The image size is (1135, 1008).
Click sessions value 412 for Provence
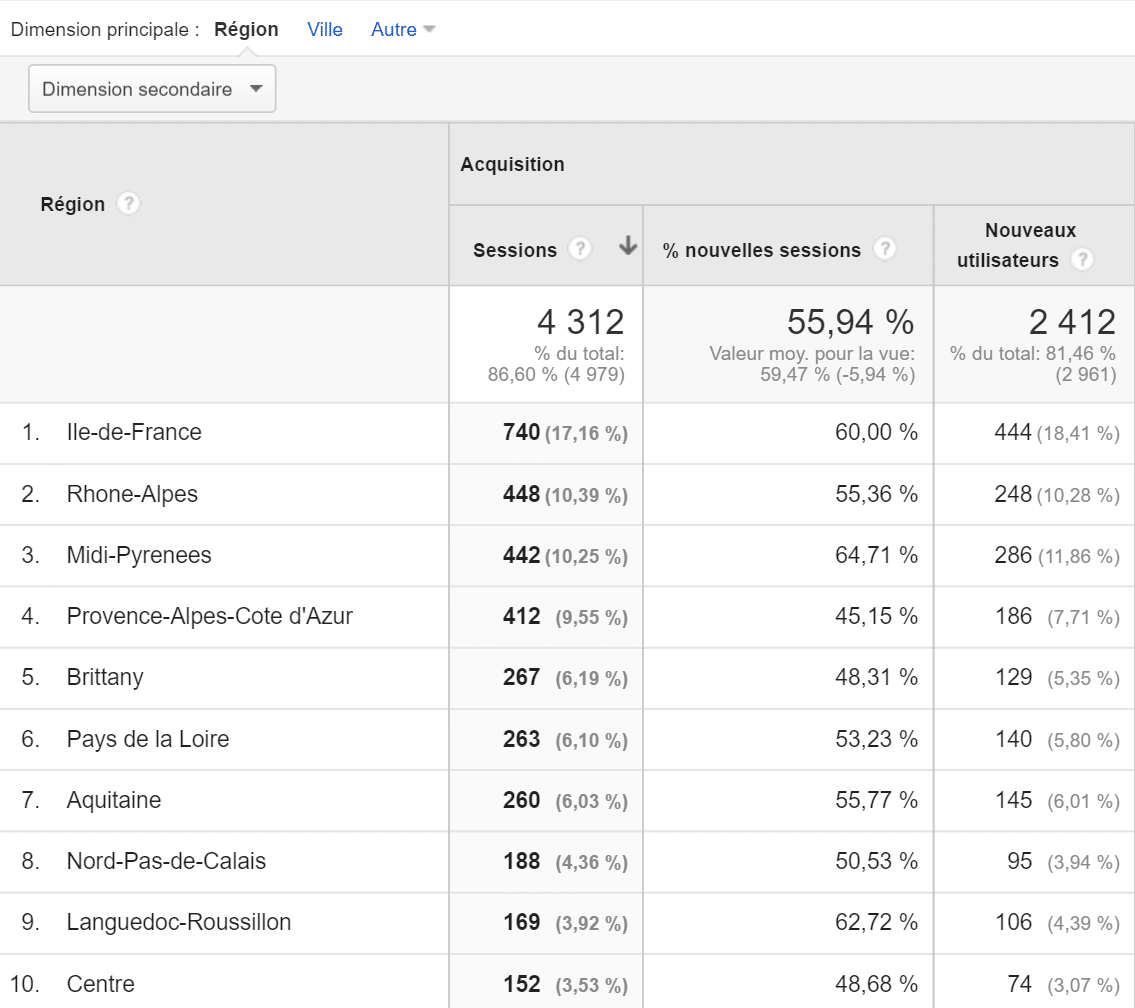521,616
